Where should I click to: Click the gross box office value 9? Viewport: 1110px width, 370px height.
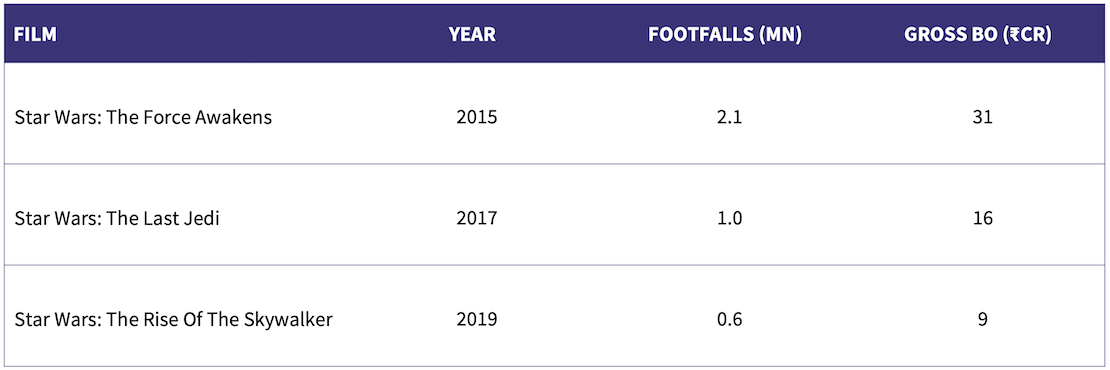point(983,320)
